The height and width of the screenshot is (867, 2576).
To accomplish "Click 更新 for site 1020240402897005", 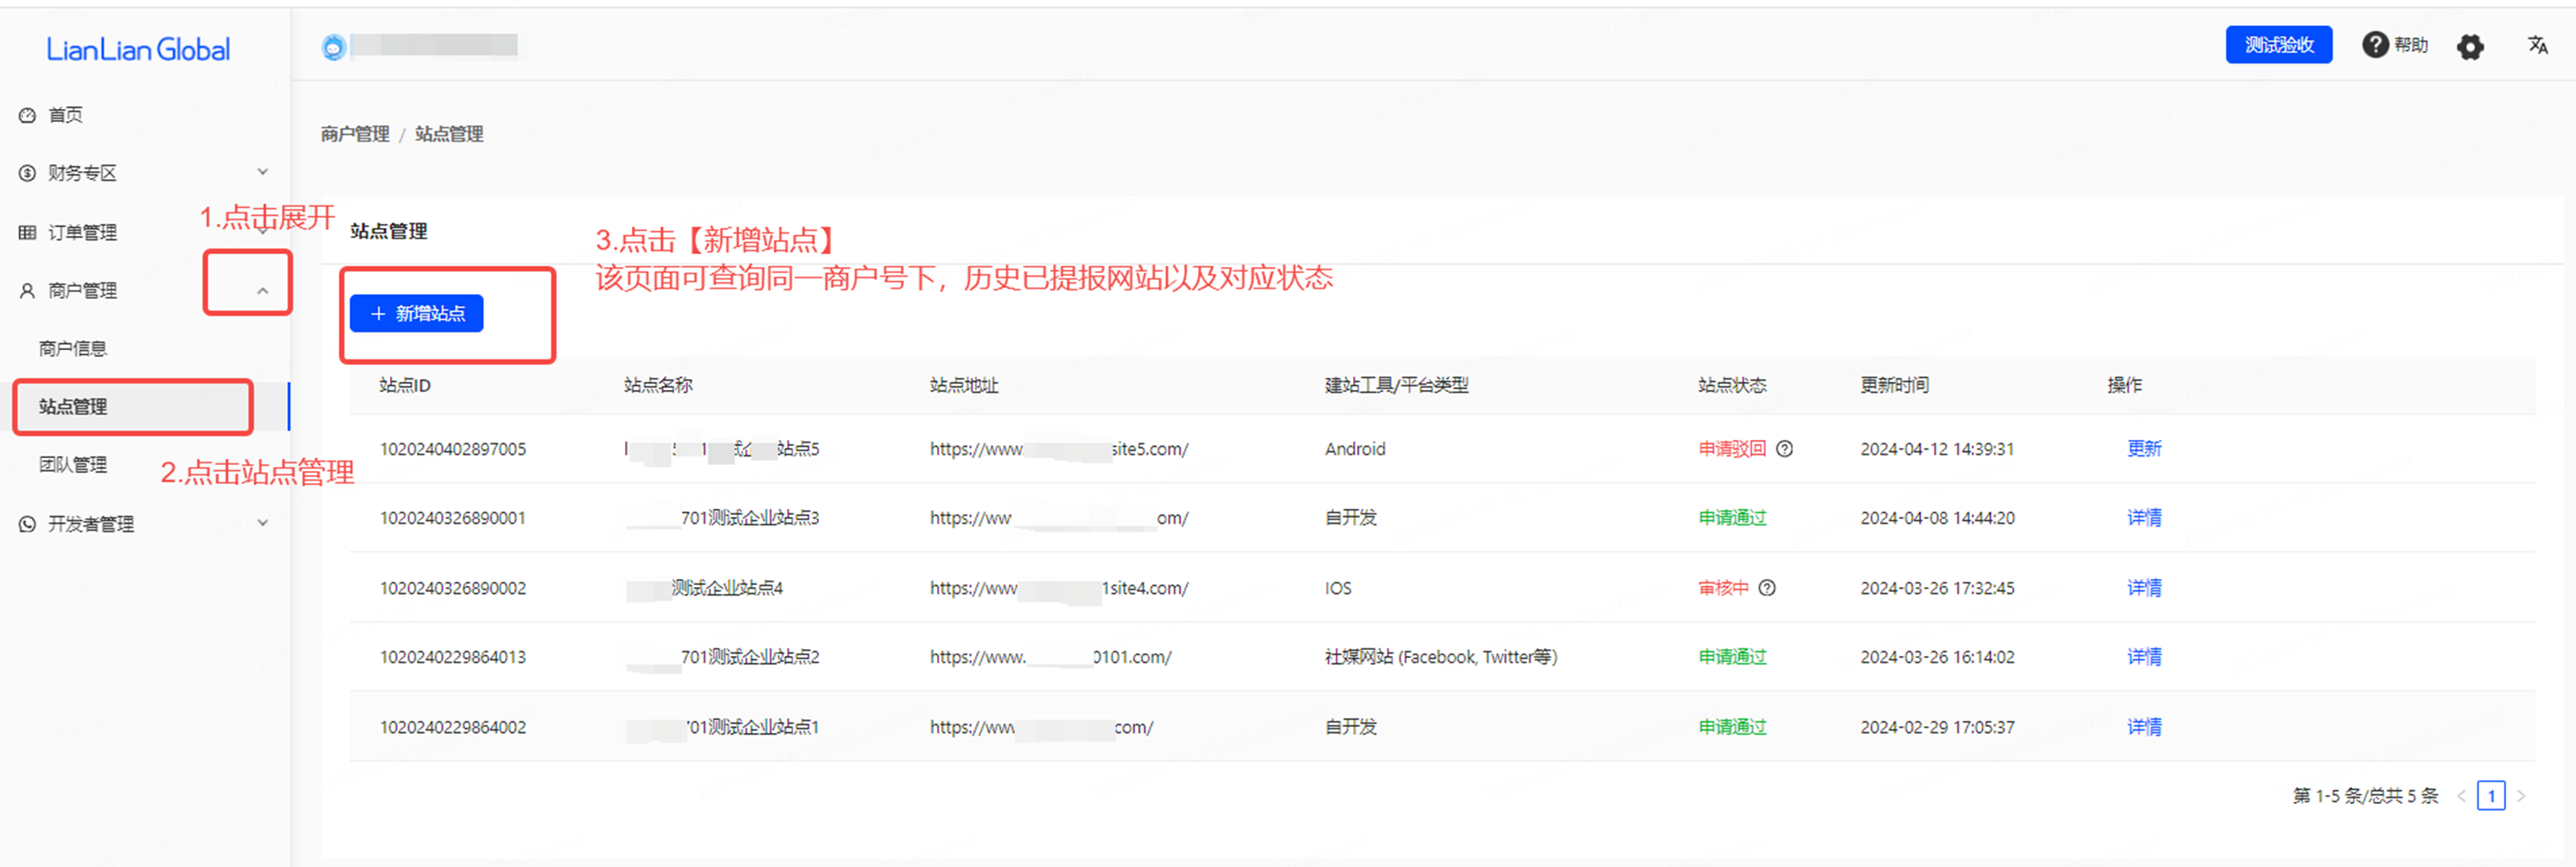I will [x=2144, y=448].
